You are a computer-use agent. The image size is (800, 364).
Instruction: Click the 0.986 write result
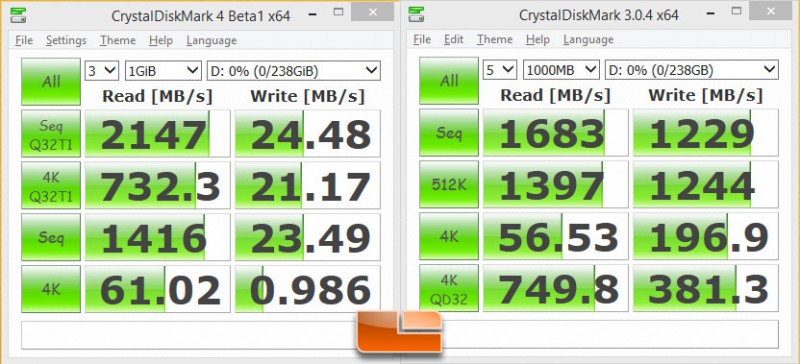pos(308,289)
